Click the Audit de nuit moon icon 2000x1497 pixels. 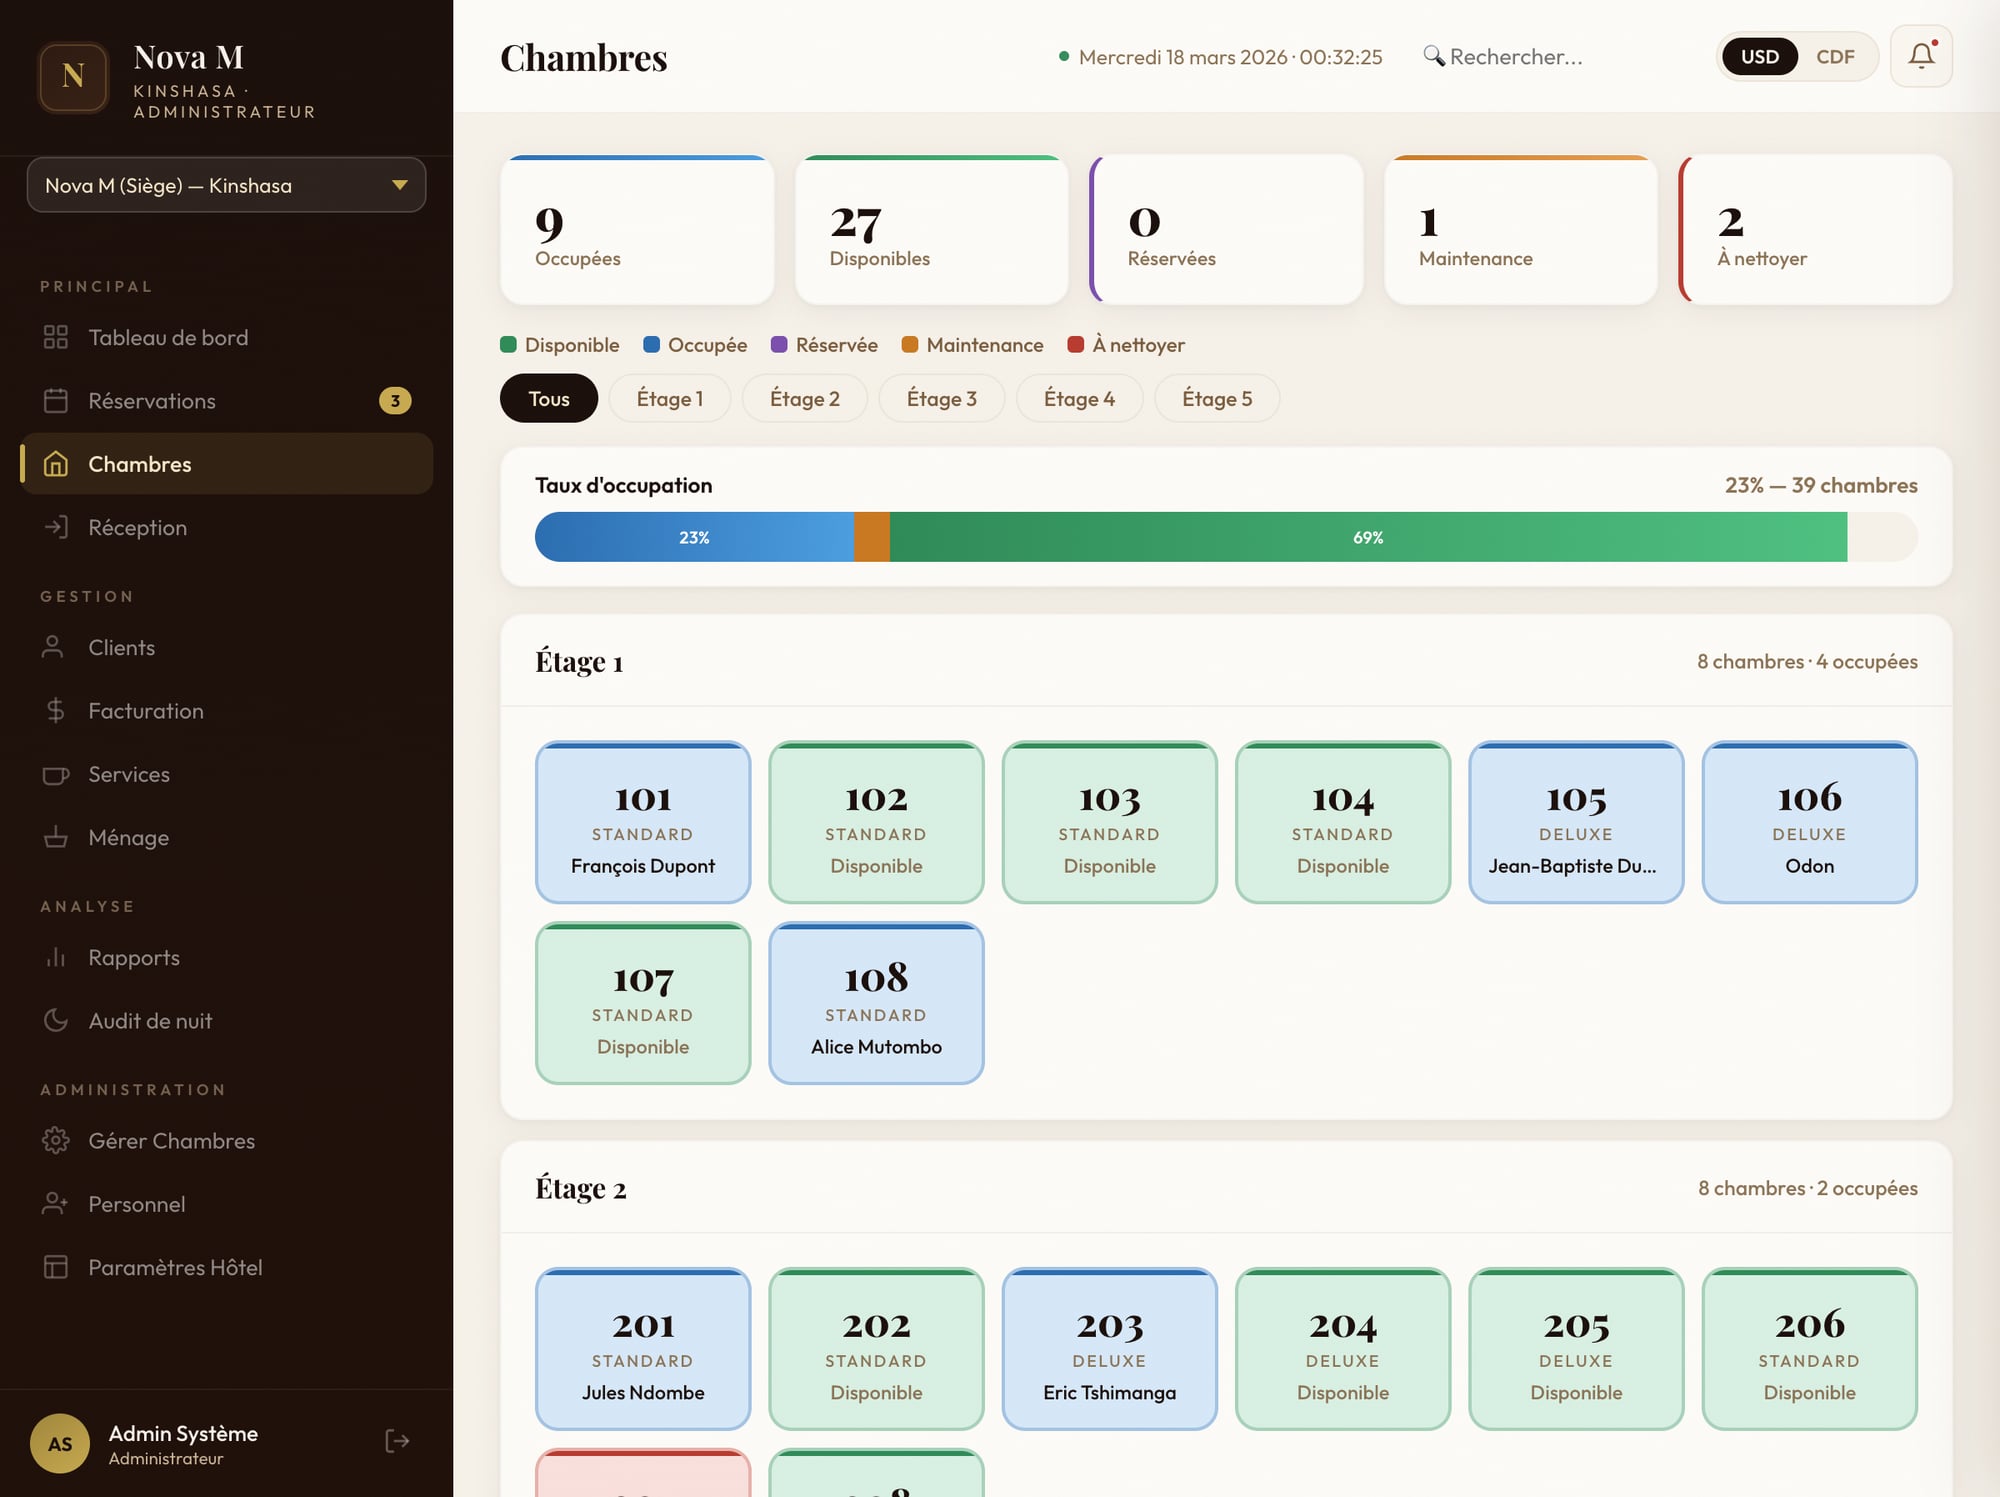click(x=56, y=1021)
